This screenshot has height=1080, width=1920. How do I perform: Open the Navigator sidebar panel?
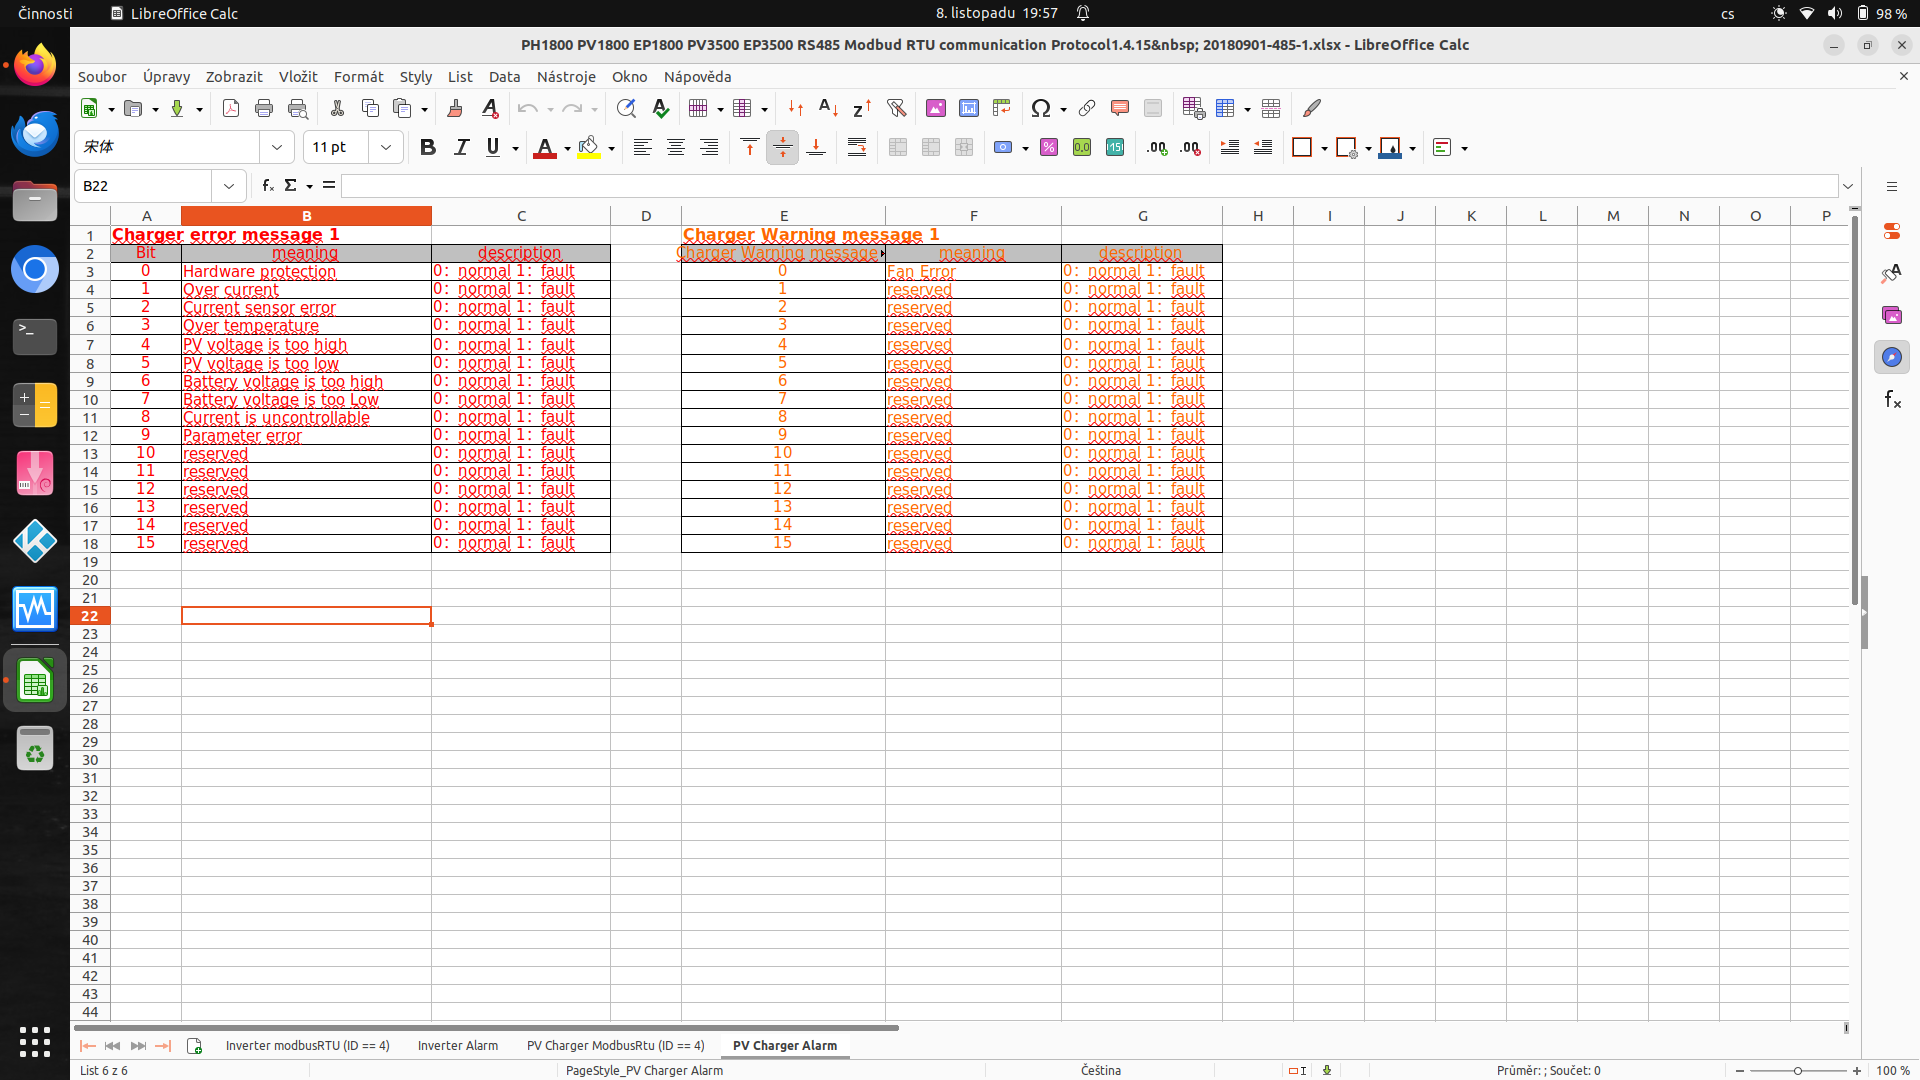1891,357
